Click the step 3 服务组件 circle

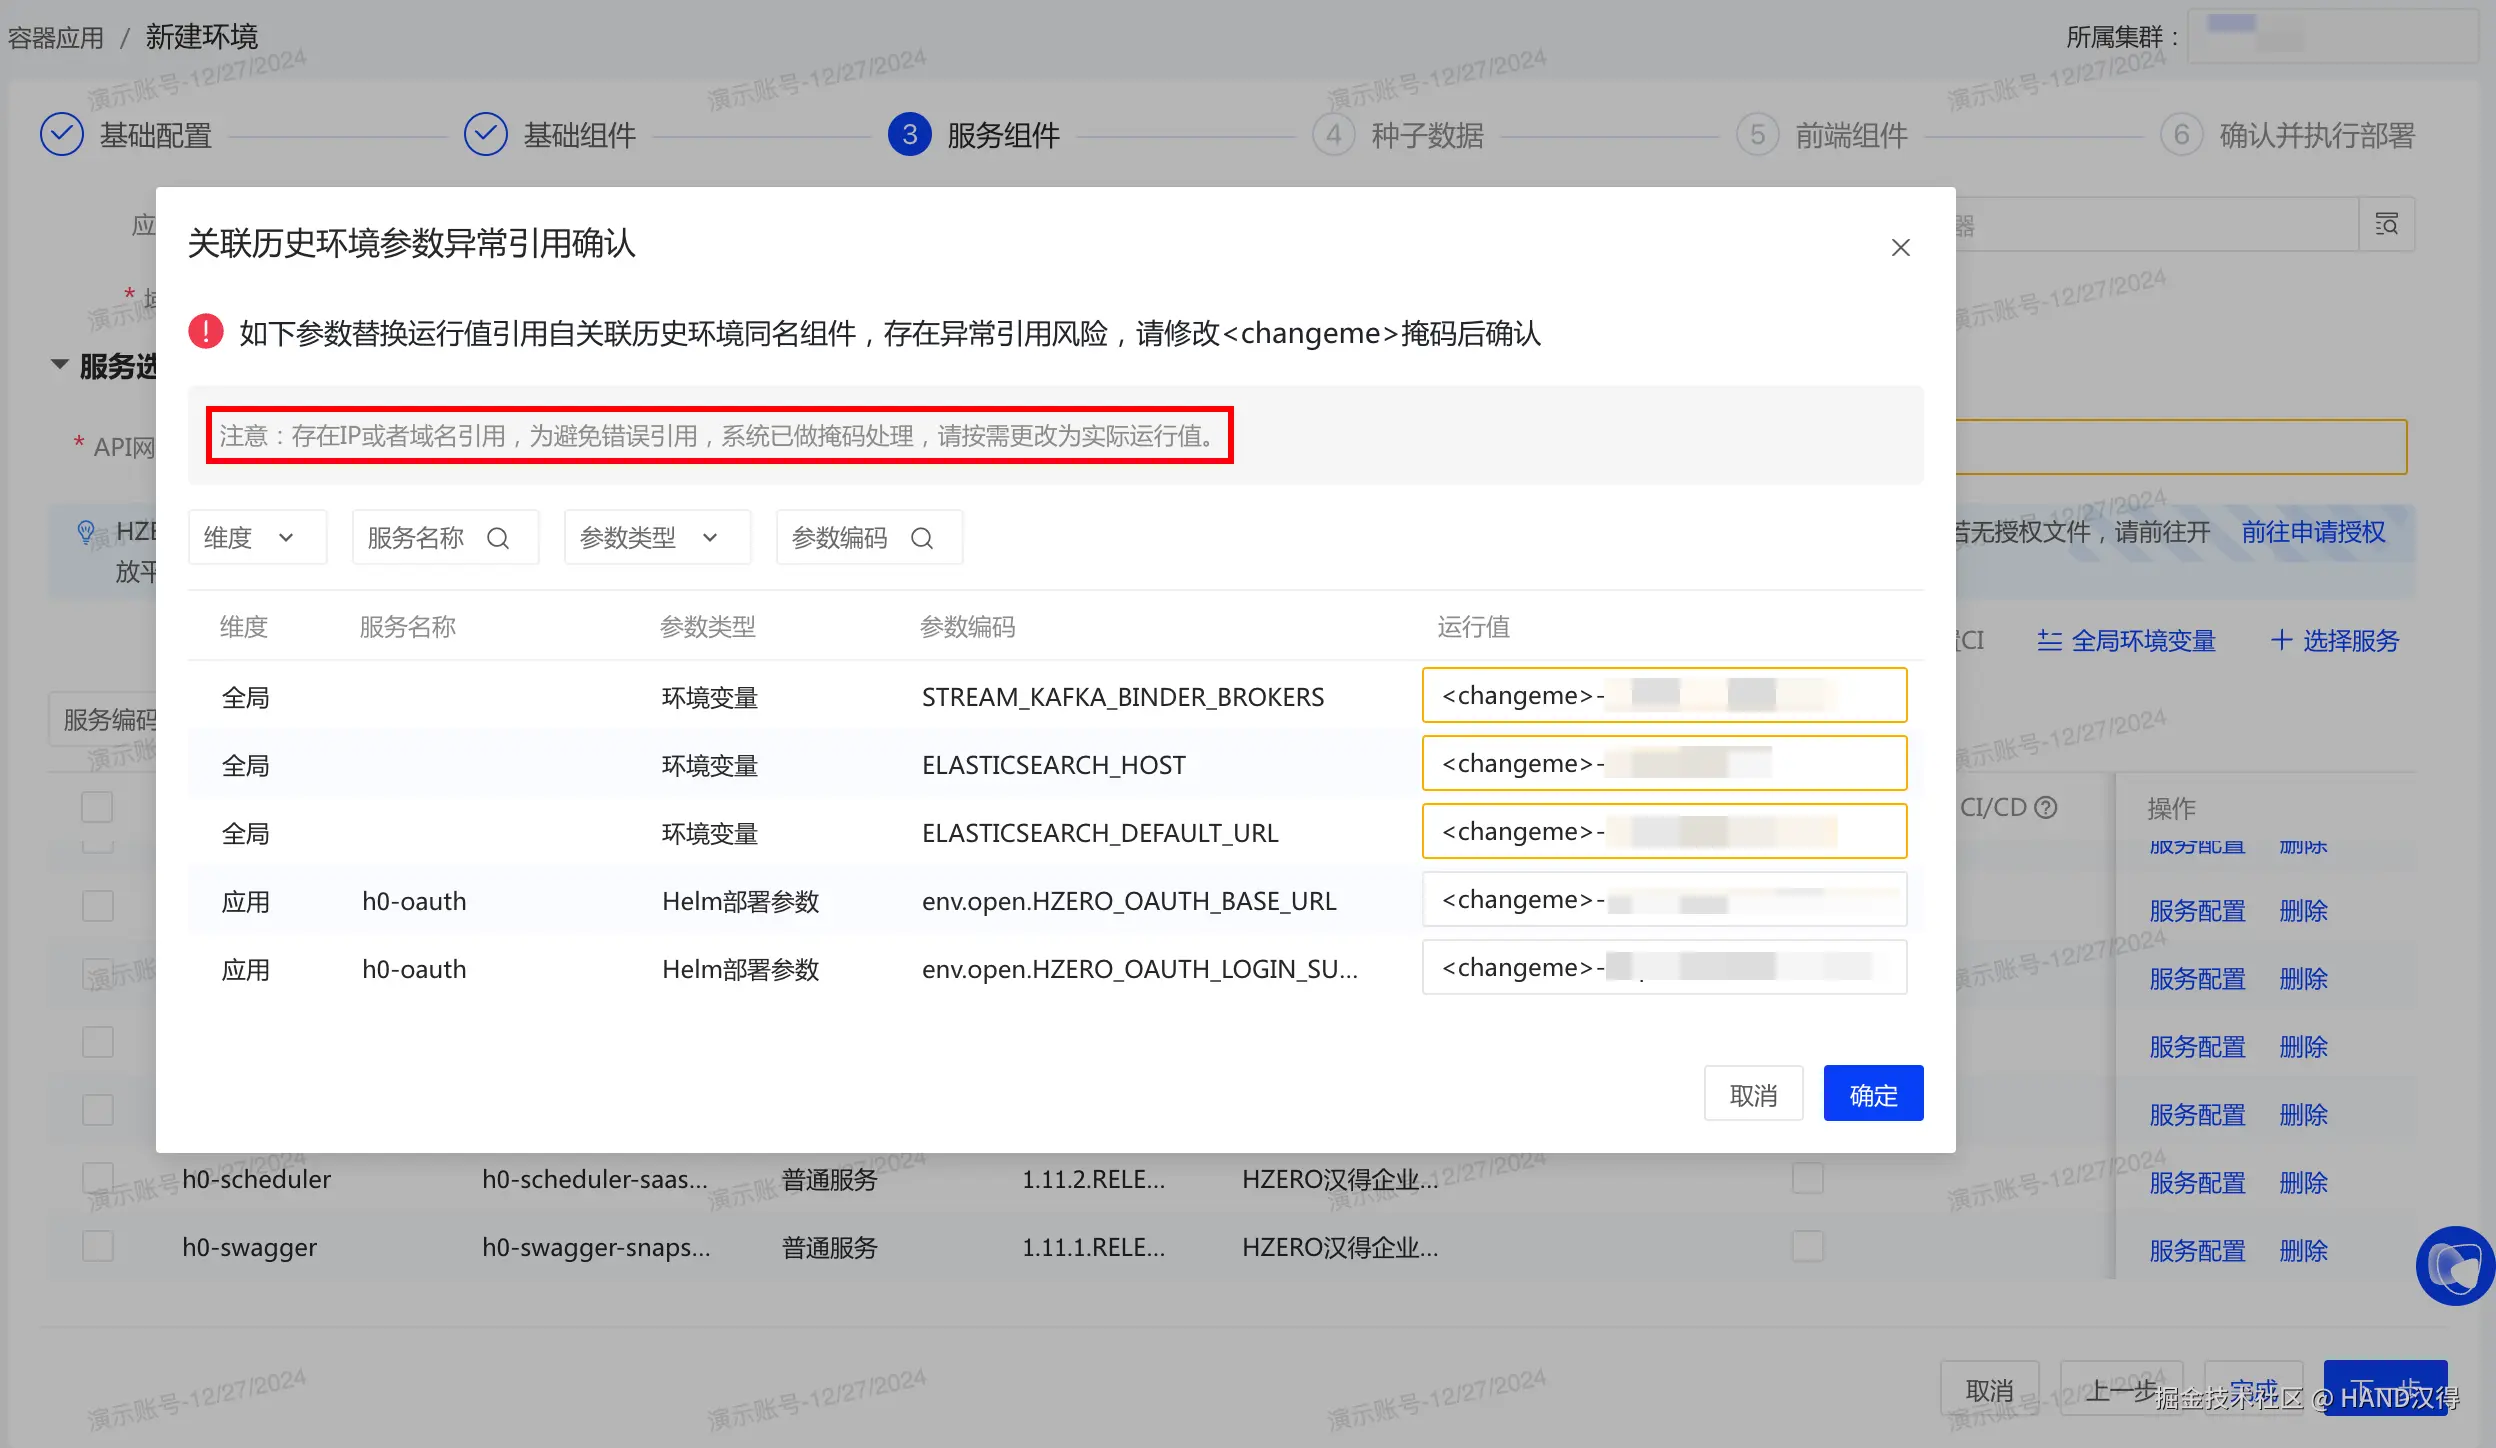point(909,135)
